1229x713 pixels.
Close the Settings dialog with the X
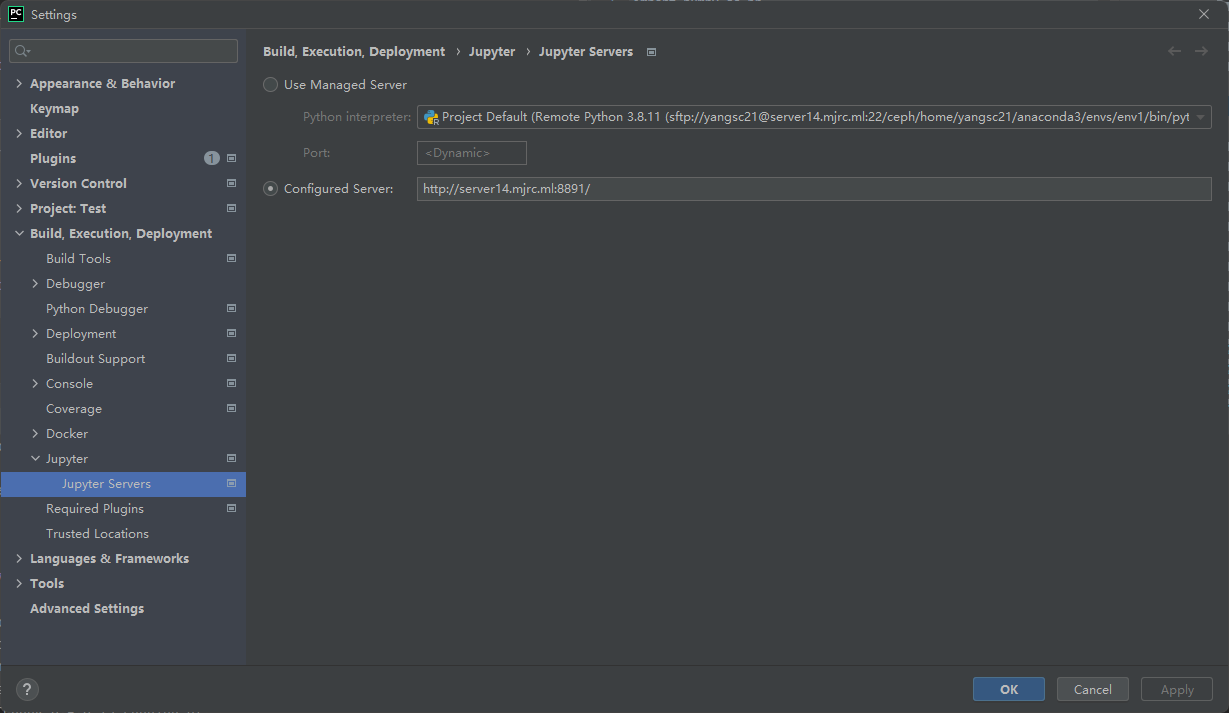pos(1204,14)
